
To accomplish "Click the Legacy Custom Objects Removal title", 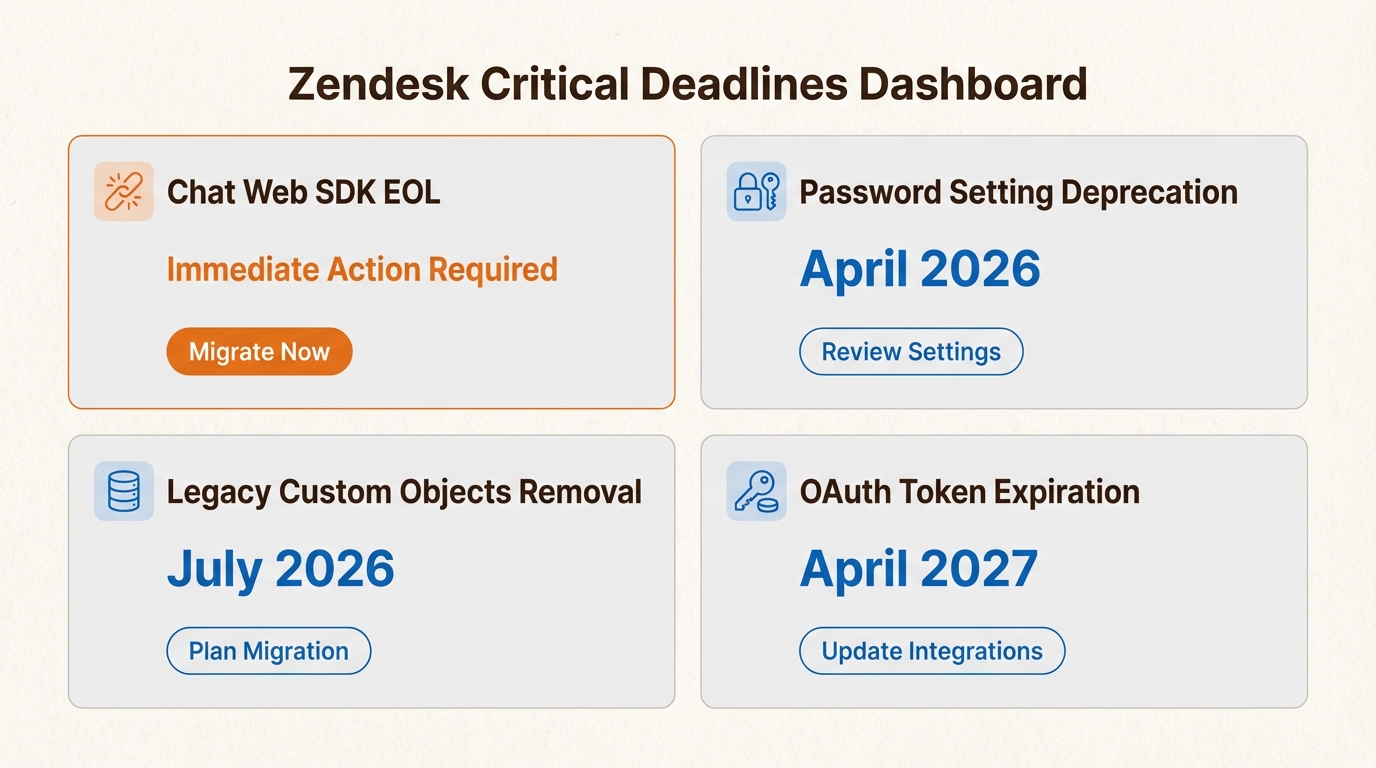I will (x=404, y=492).
